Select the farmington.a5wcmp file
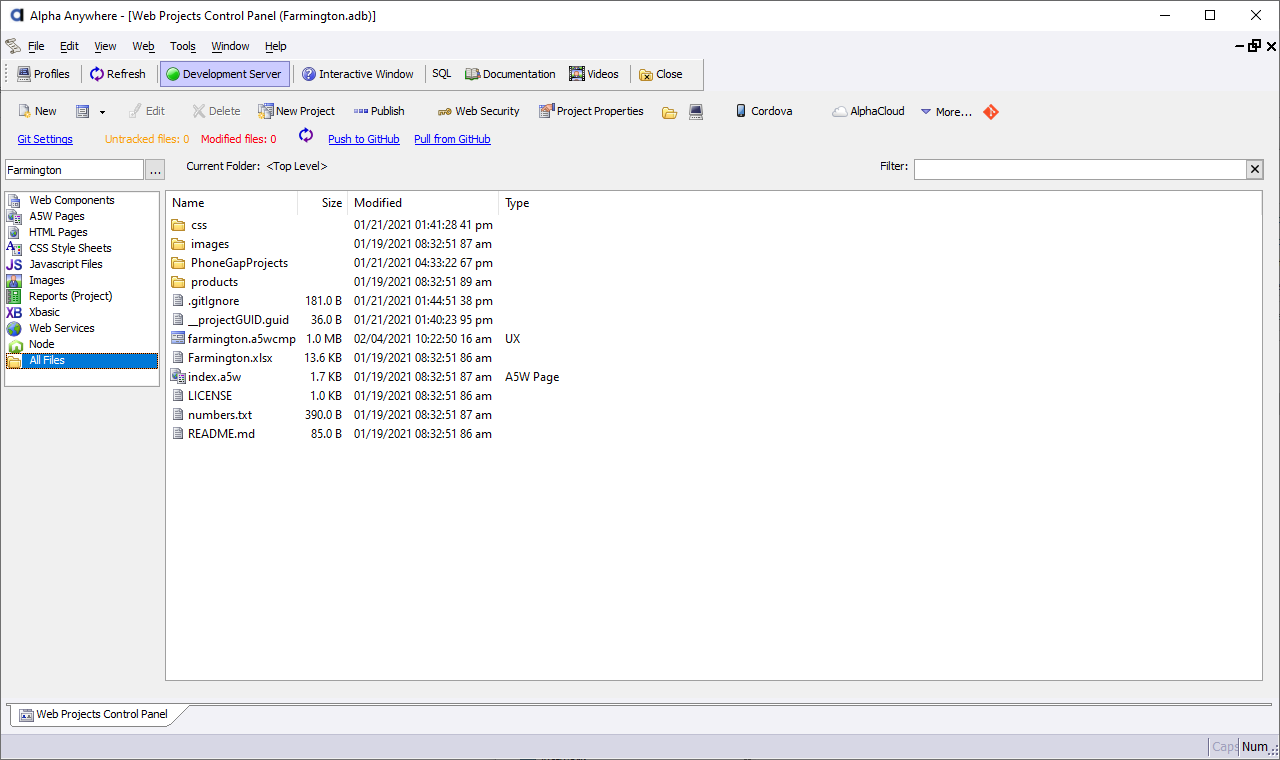 coord(234,339)
